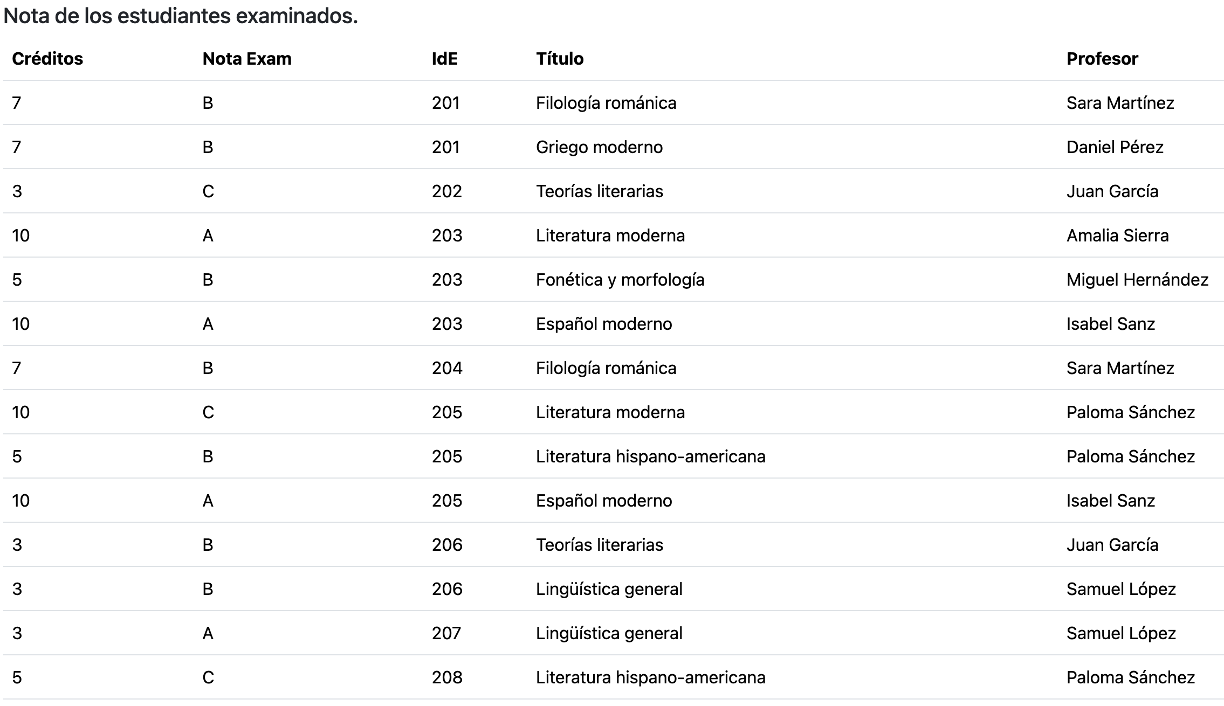Click the Nota Exam column header
The width and height of the screenshot is (1224, 706).
click(247, 59)
